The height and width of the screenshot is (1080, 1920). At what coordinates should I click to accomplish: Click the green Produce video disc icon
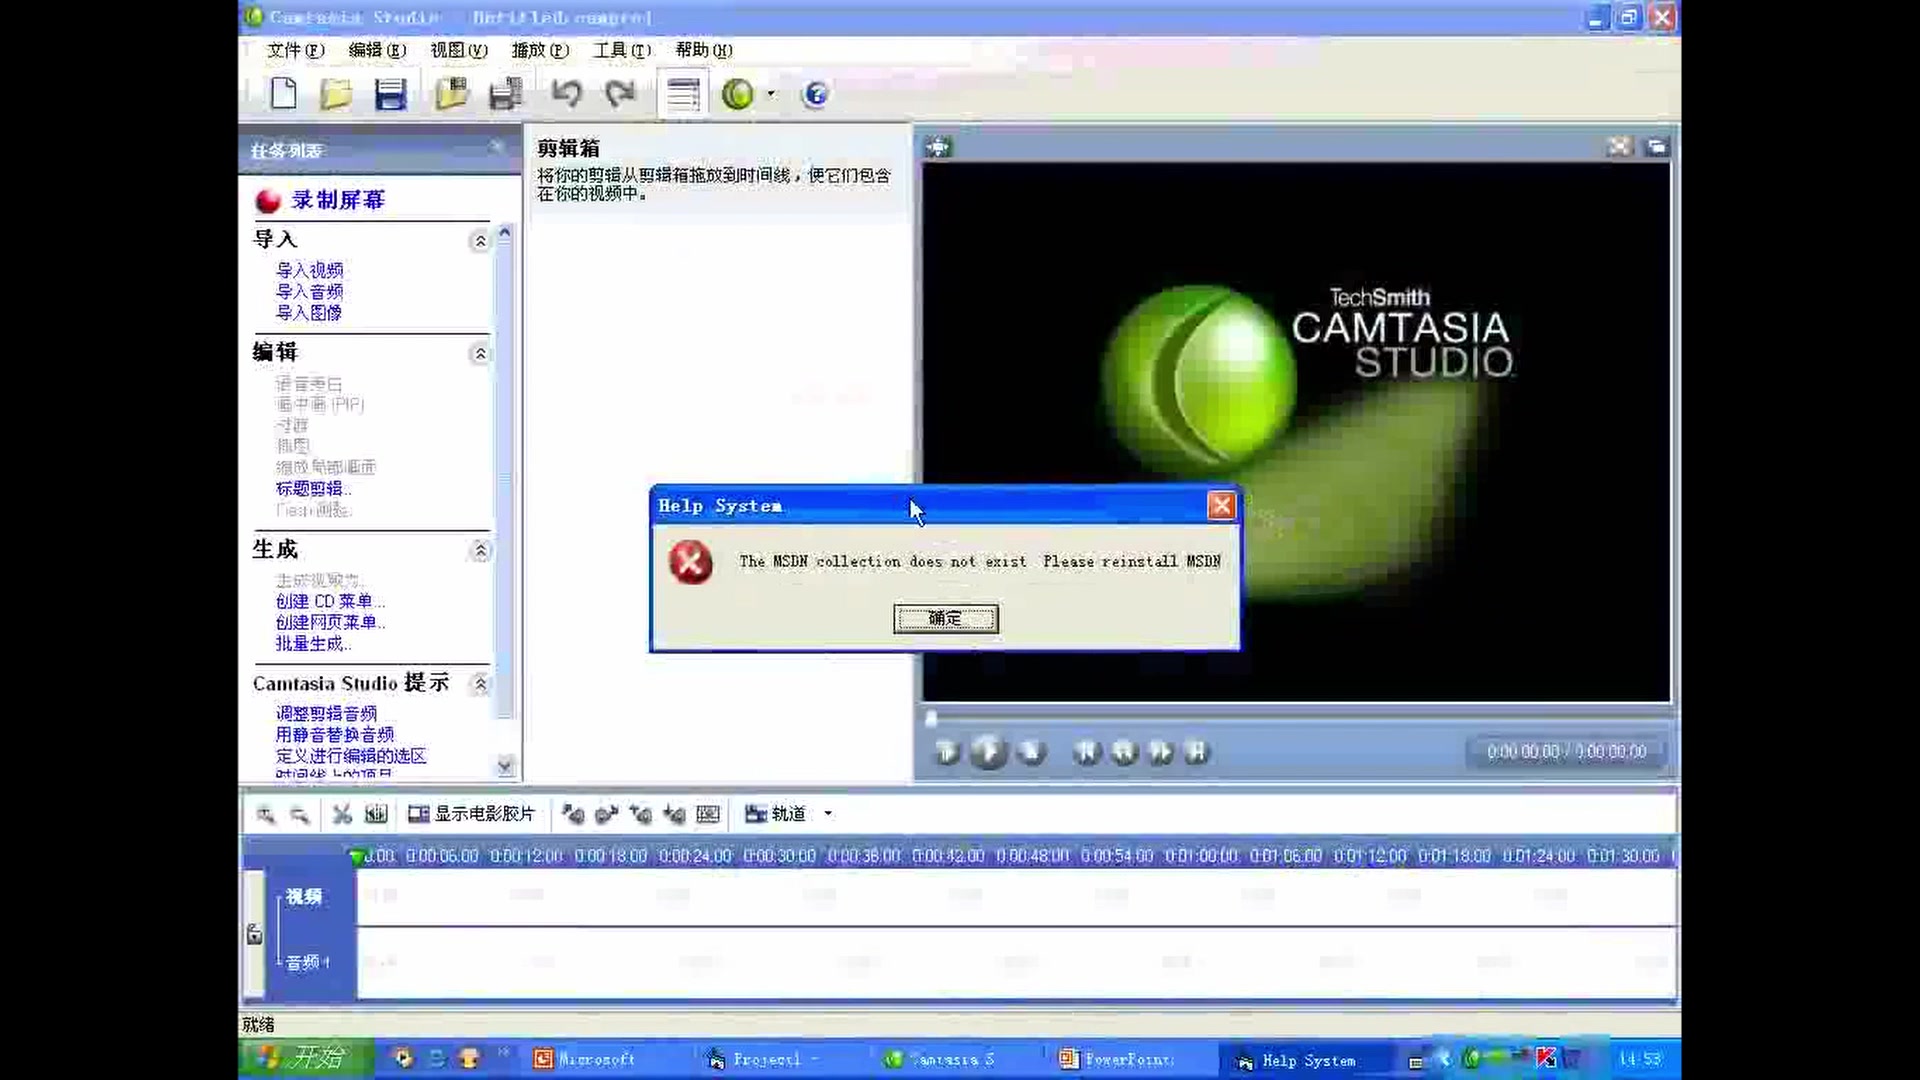[737, 93]
